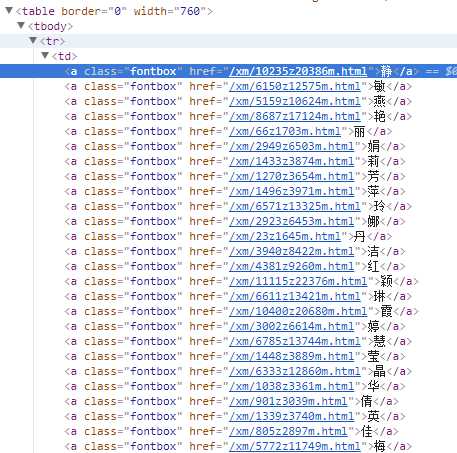This screenshot has width=457, height=453.
Task: Click the /xm/11115z22376m.html URL
Action: [x=298, y=281]
